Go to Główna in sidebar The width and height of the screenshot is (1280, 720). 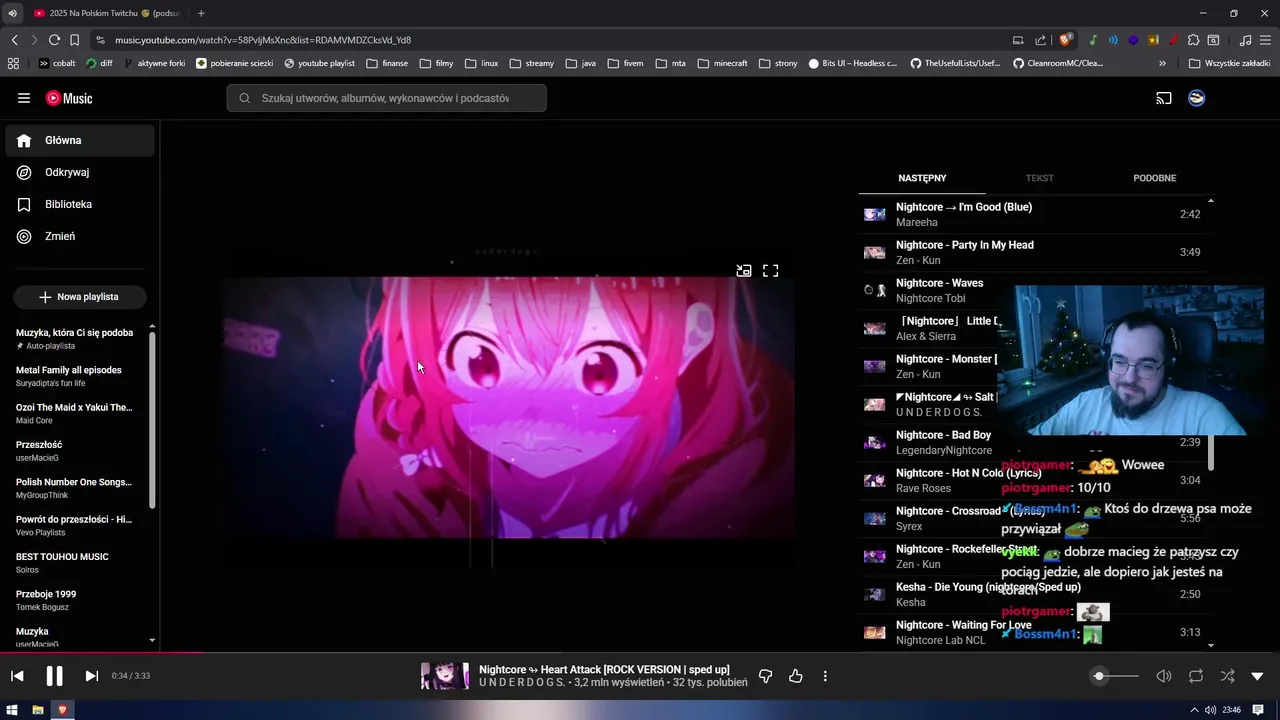point(80,141)
